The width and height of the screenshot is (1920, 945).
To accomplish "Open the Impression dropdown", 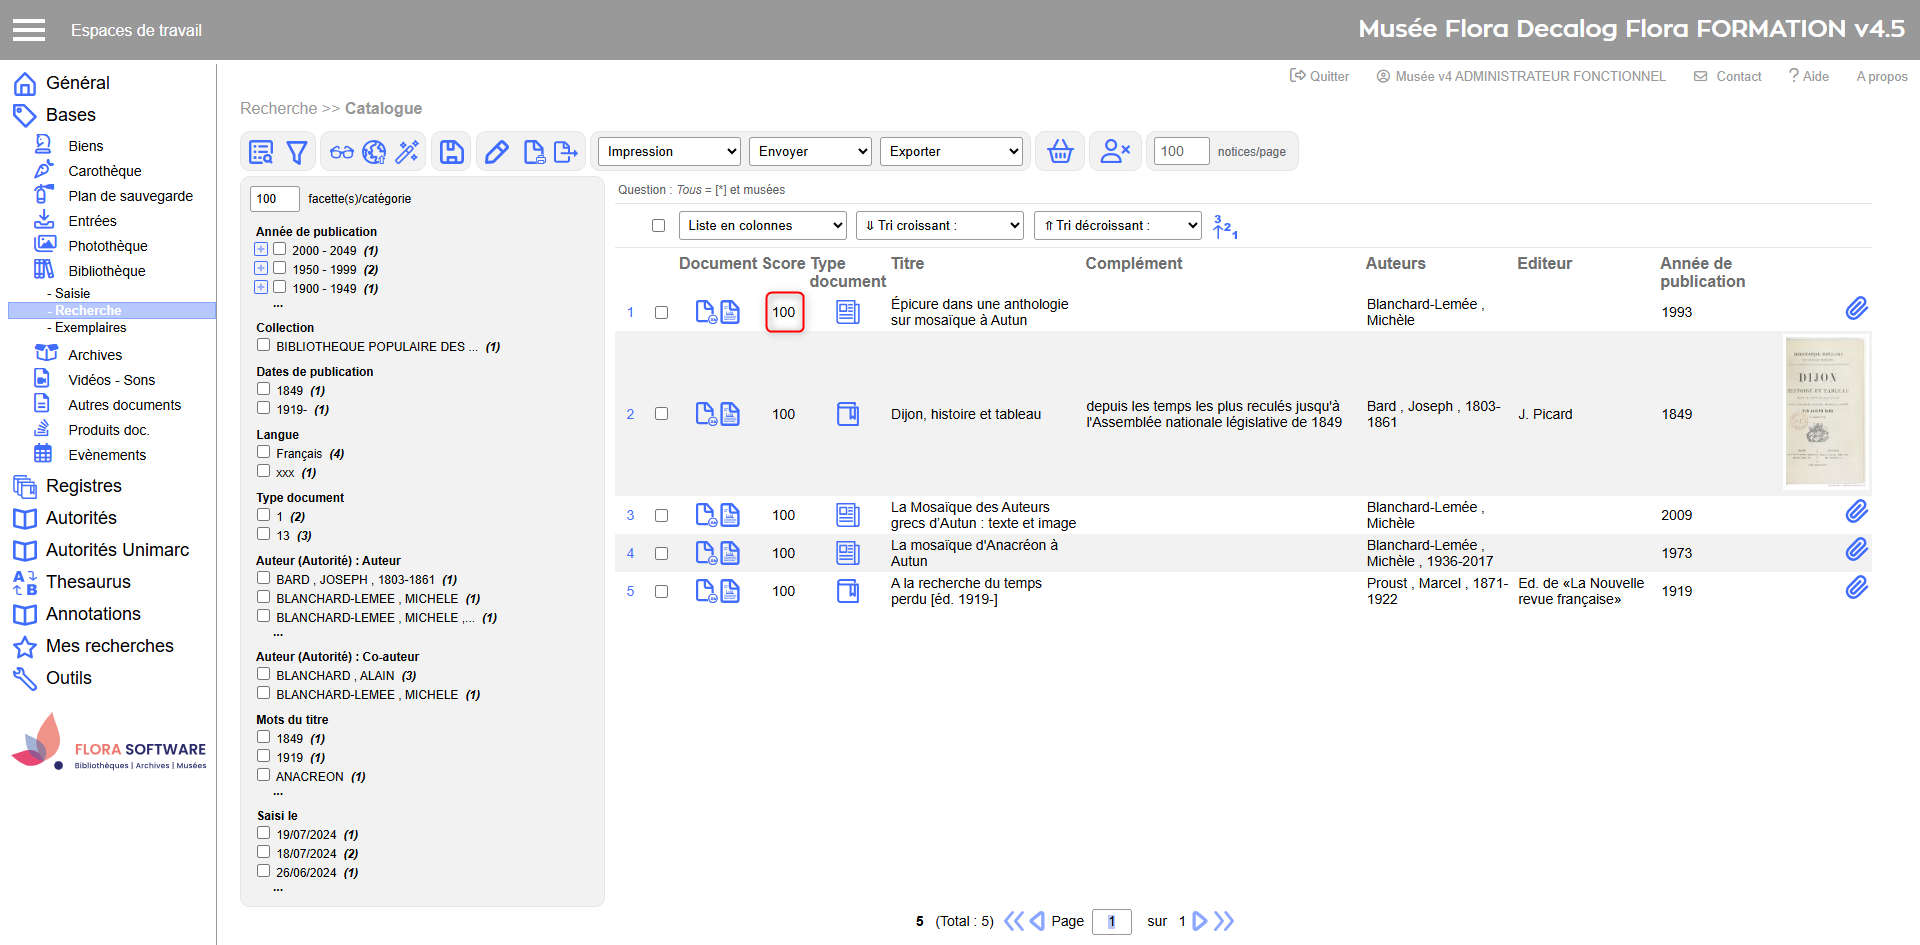I will (x=669, y=152).
